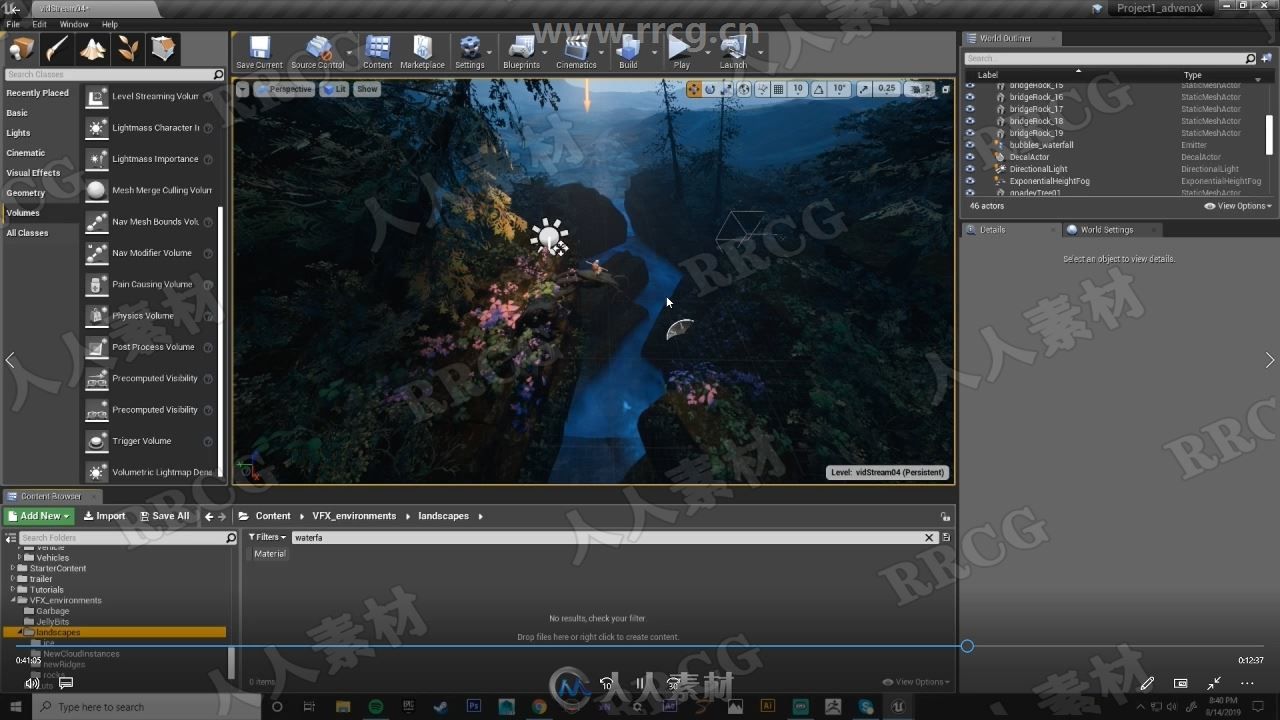Screen dimensions: 1280x720
Task: Click the Add New button
Action: point(39,516)
